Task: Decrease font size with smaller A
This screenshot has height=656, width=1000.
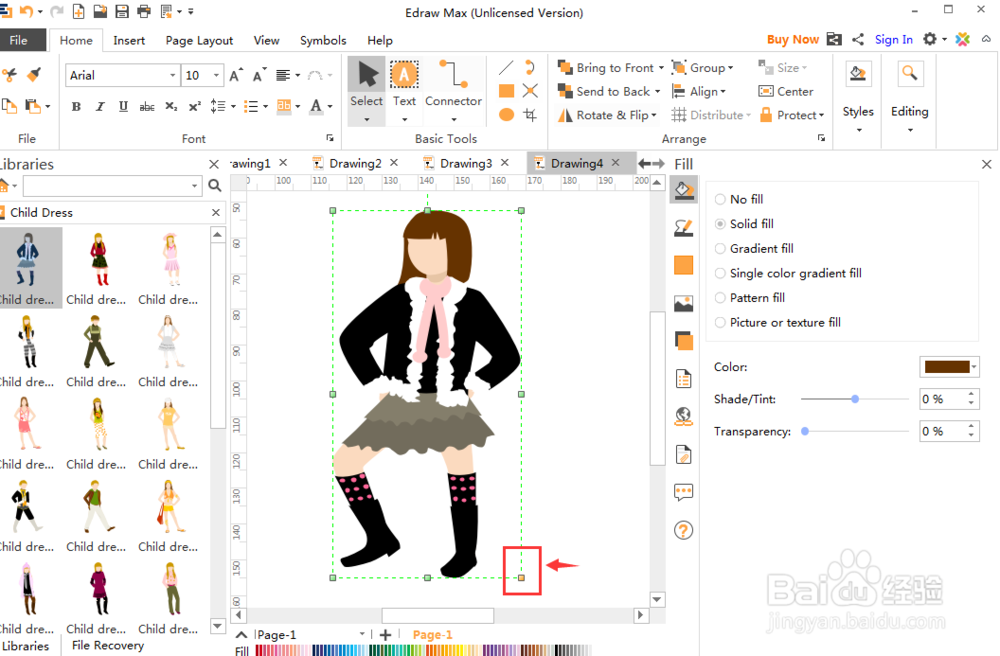Action: click(x=258, y=75)
